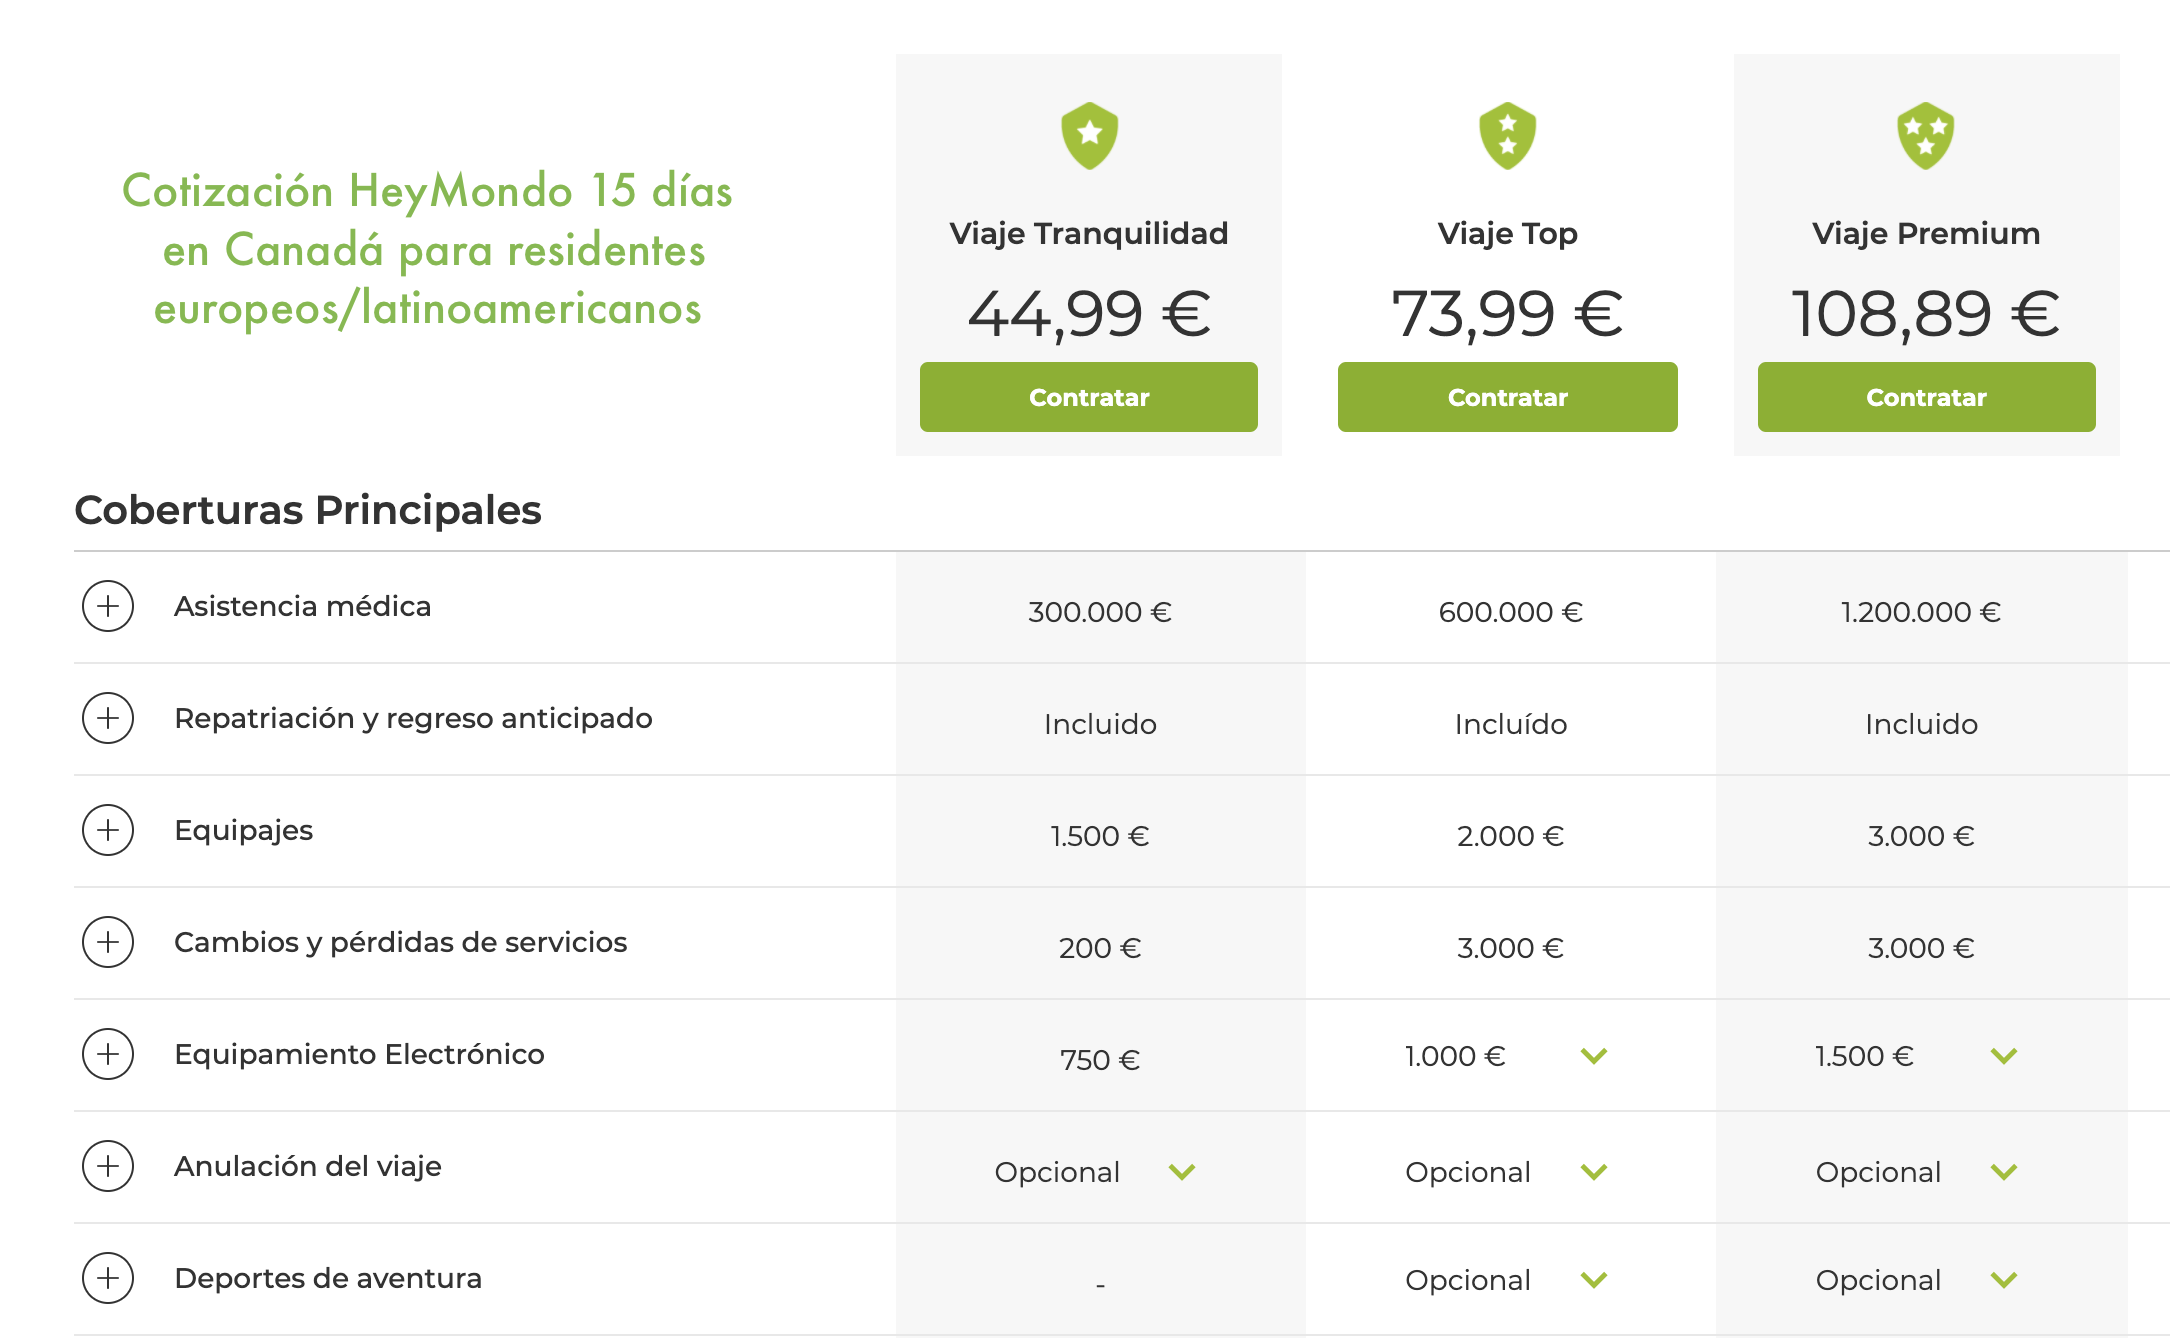Image resolution: width=2170 pixels, height=1338 pixels.
Task: Contratar the Viaje Premium plan
Action: point(1927,397)
